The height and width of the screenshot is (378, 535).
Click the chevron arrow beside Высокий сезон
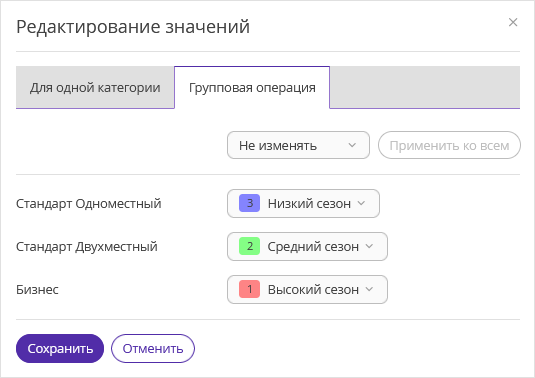370,289
